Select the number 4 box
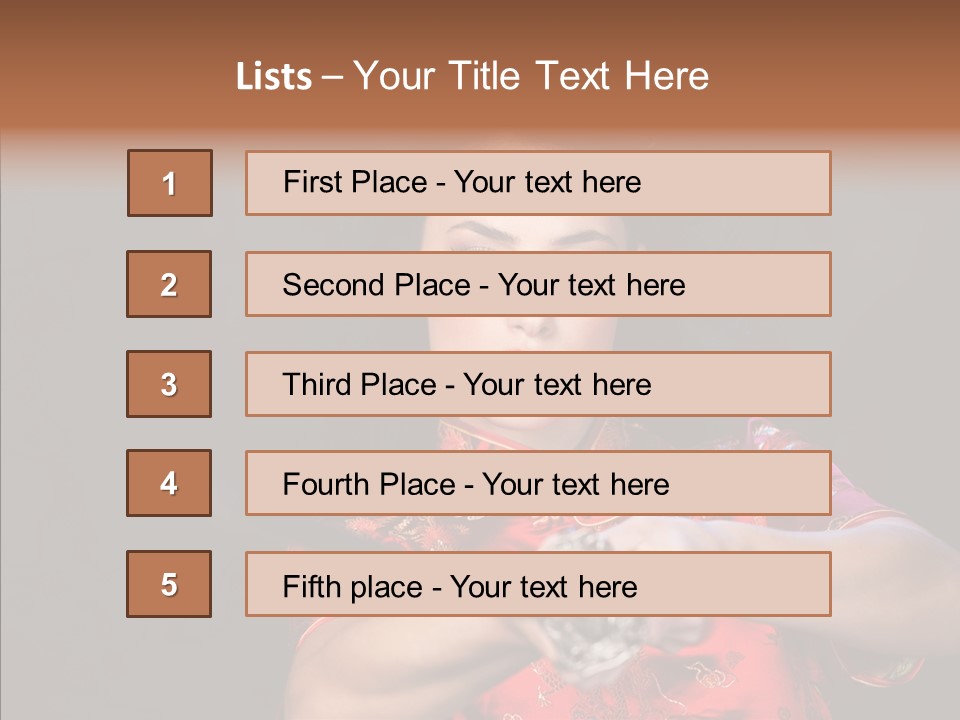 [169, 483]
